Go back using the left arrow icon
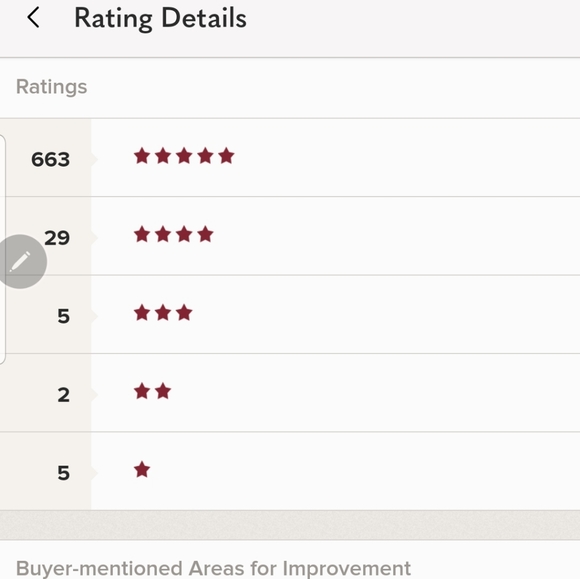The width and height of the screenshot is (580, 579). click(x=33, y=17)
